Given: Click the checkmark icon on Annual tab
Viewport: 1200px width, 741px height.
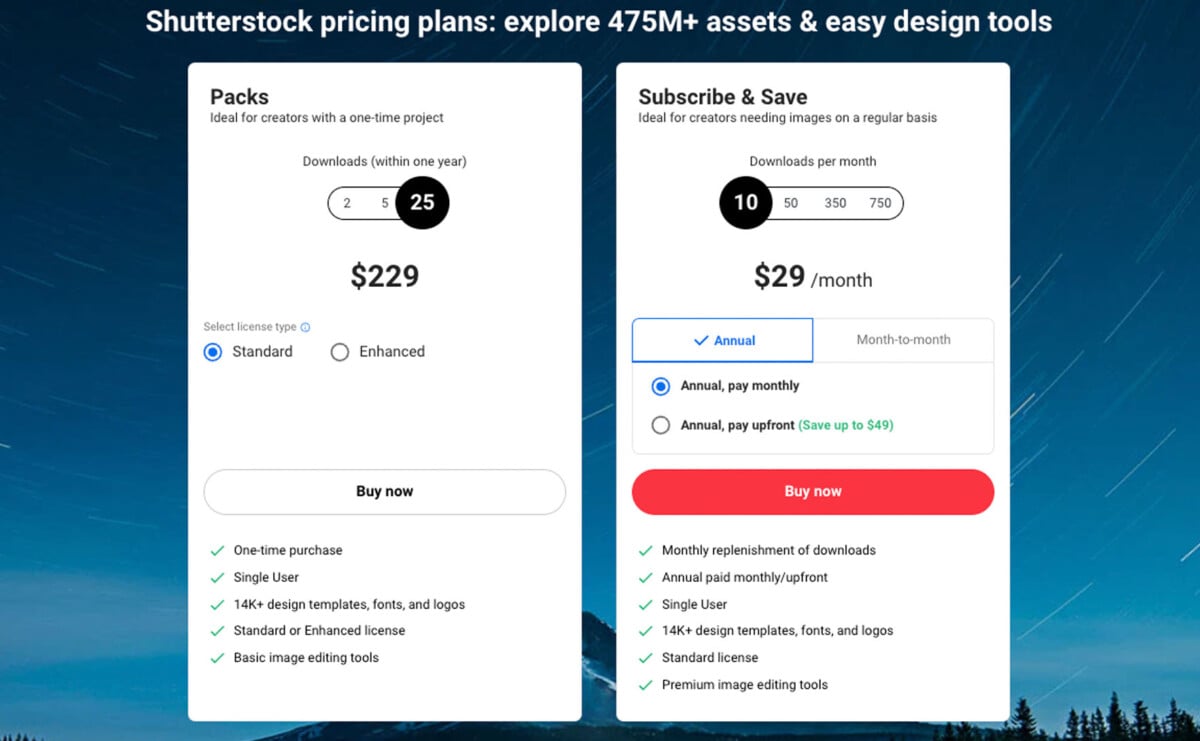Looking at the screenshot, I should point(702,340).
